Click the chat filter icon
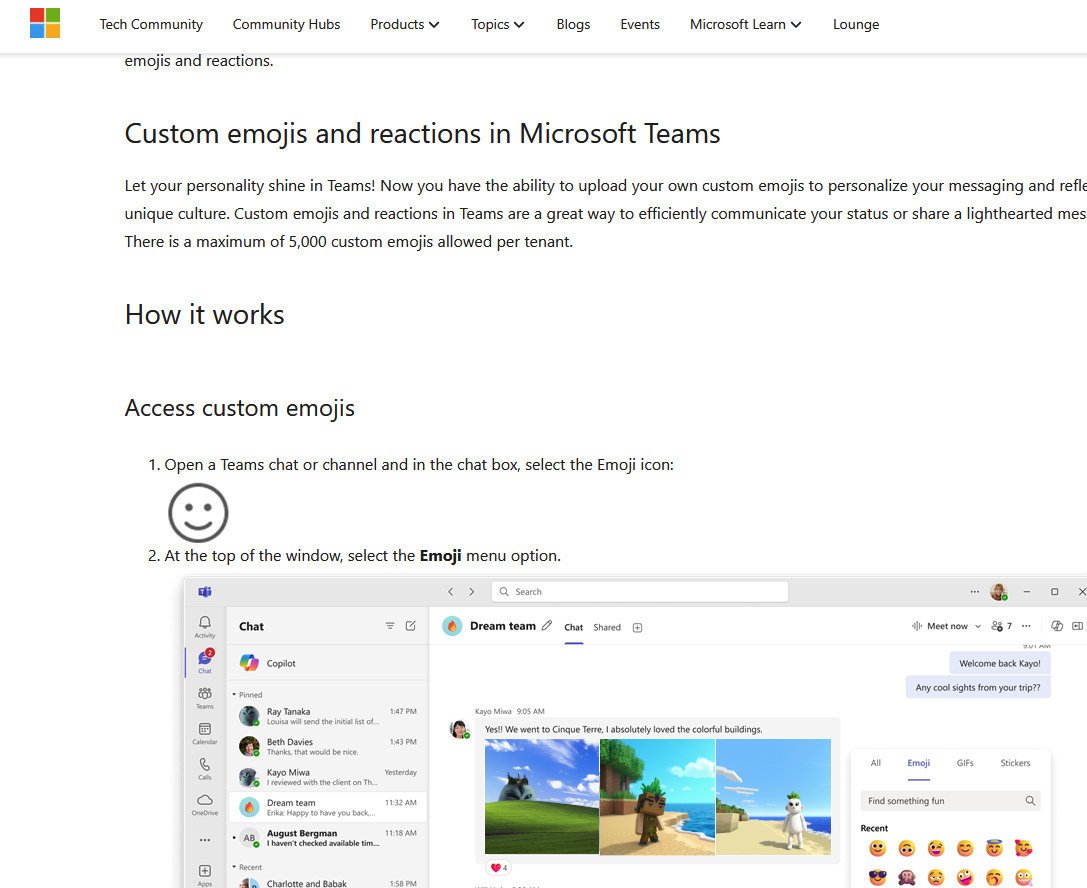 [390, 626]
